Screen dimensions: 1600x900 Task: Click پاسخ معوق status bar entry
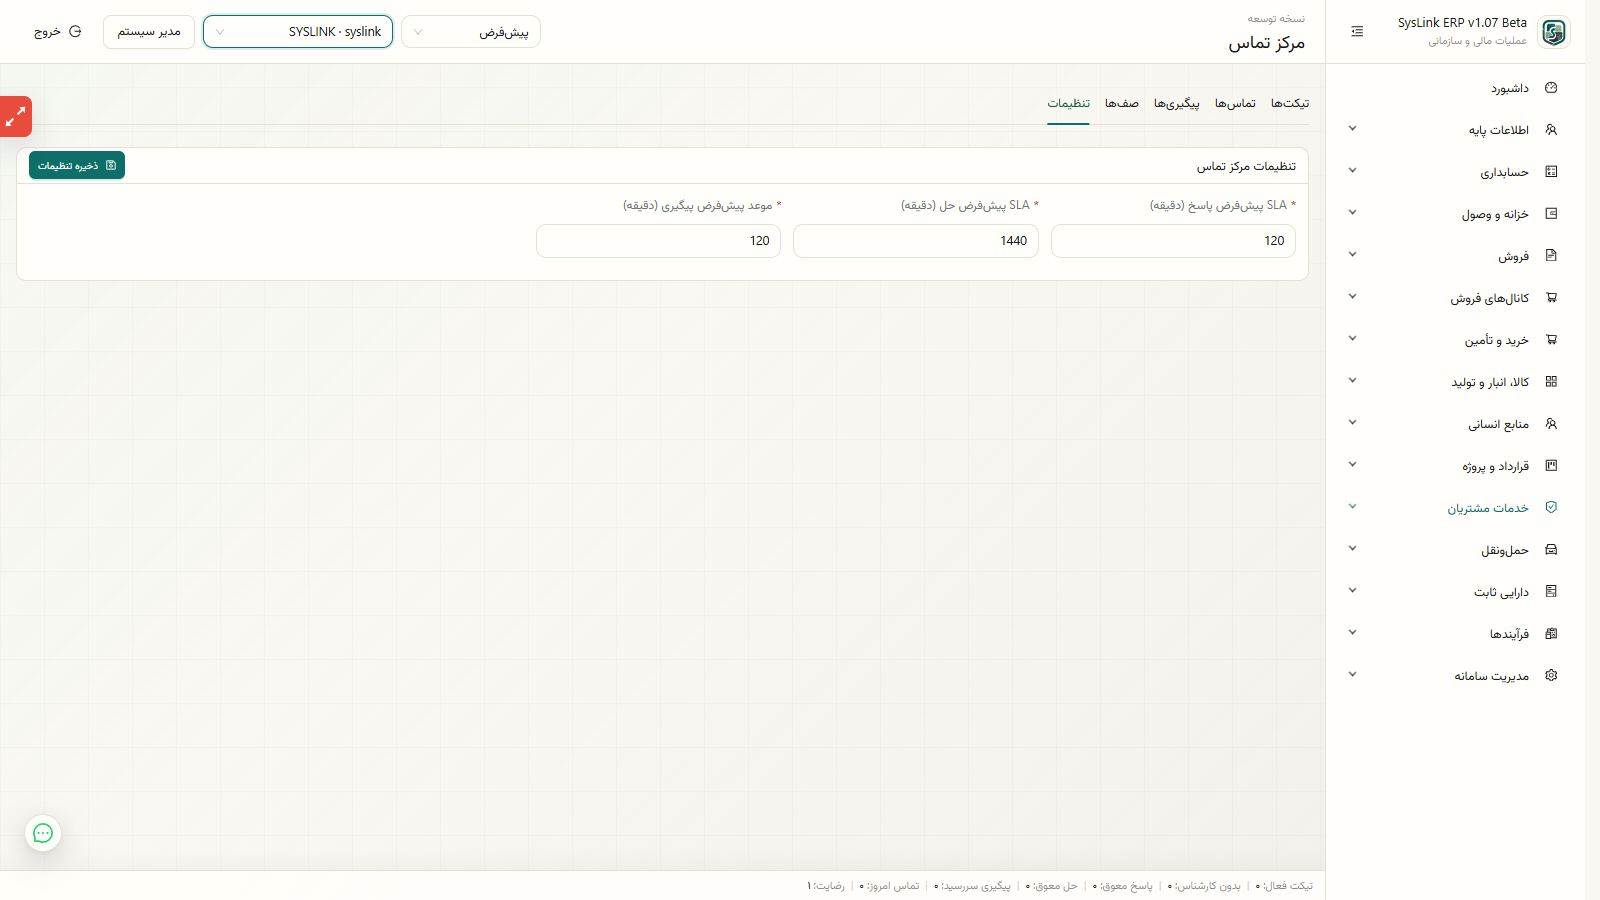click(x=1123, y=886)
